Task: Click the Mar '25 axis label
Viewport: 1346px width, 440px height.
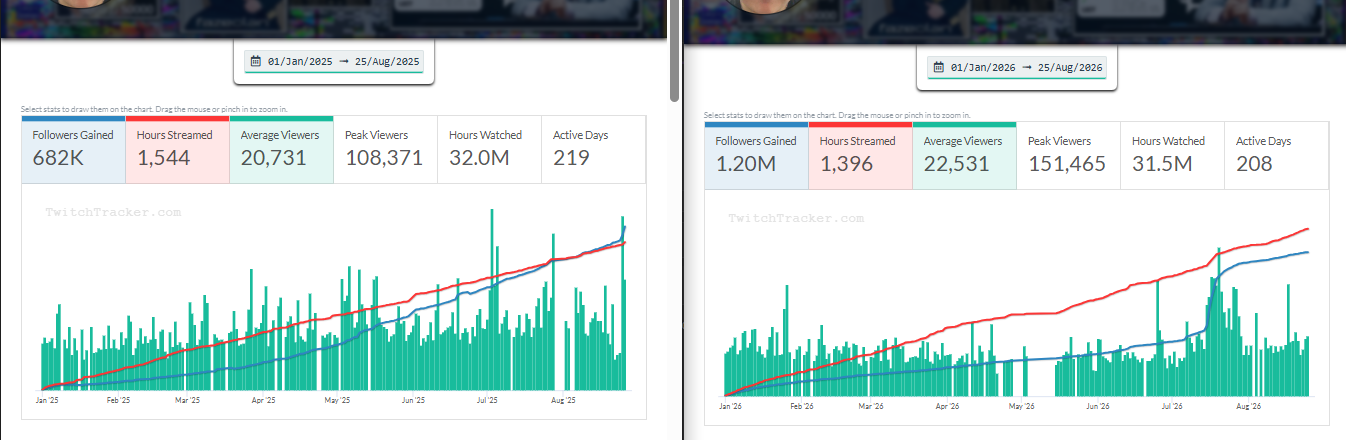Action: point(188,400)
